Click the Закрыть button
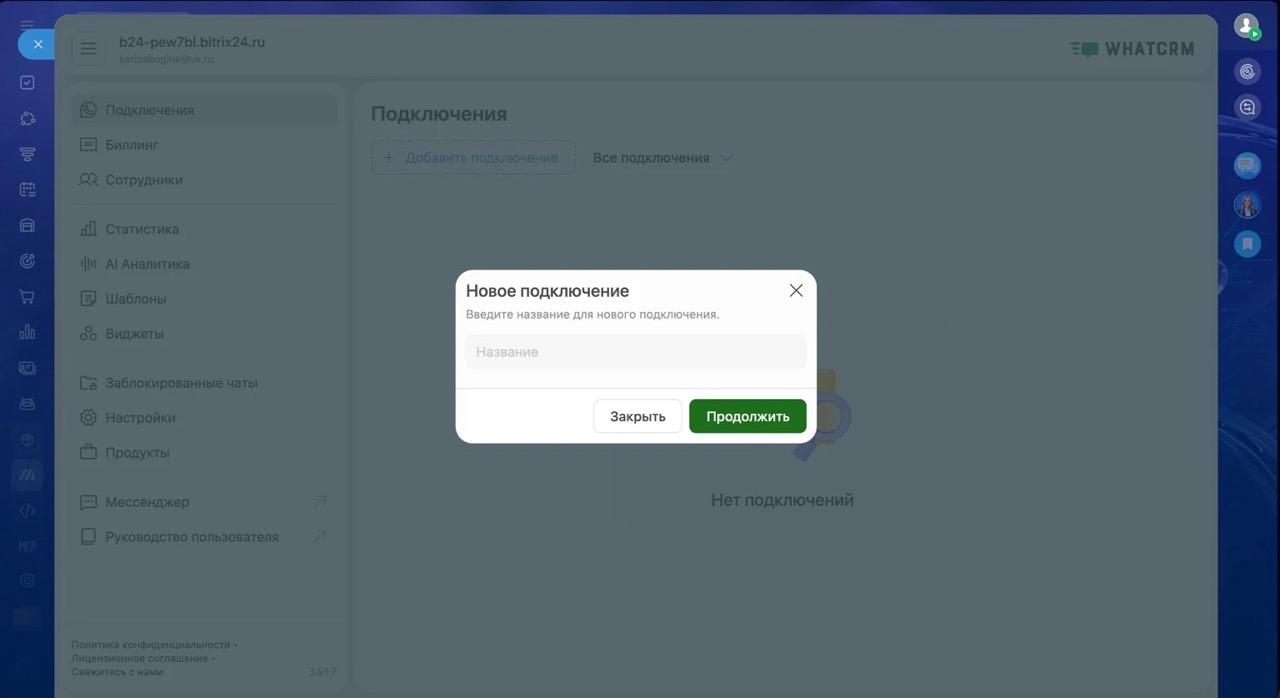Image resolution: width=1280 pixels, height=698 pixels. pyautogui.click(x=638, y=416)
